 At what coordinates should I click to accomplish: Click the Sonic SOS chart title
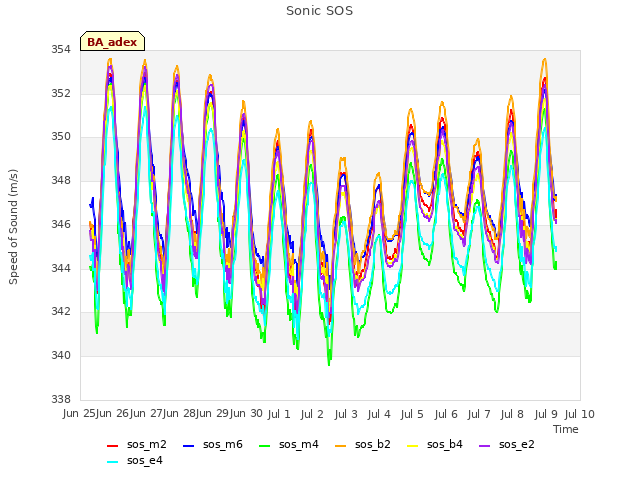319,11
